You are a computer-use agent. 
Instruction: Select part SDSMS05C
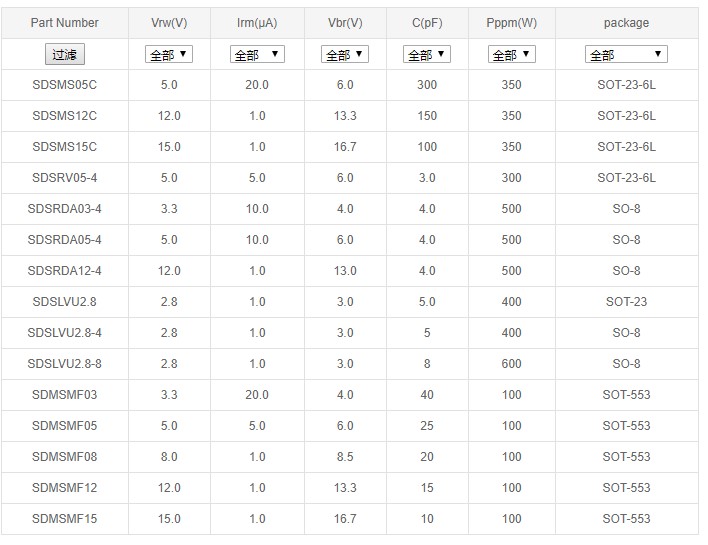coord(64,85)
